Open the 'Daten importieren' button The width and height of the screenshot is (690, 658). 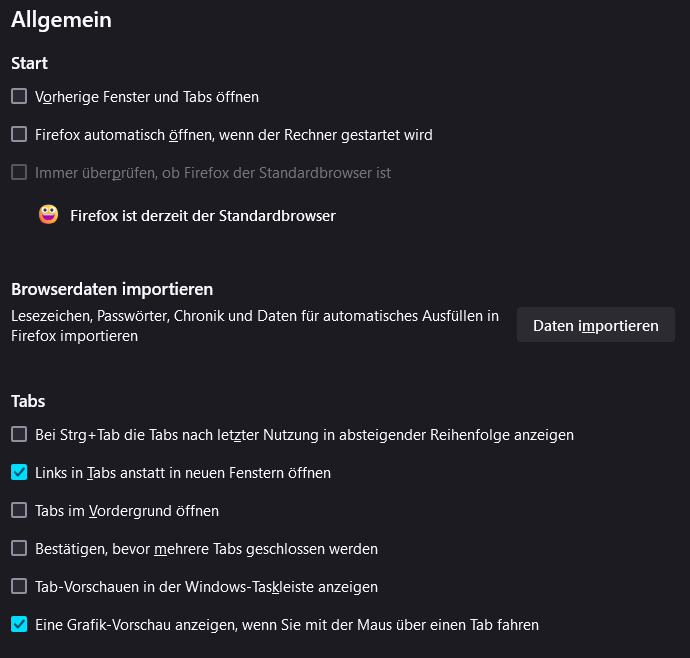595,325
